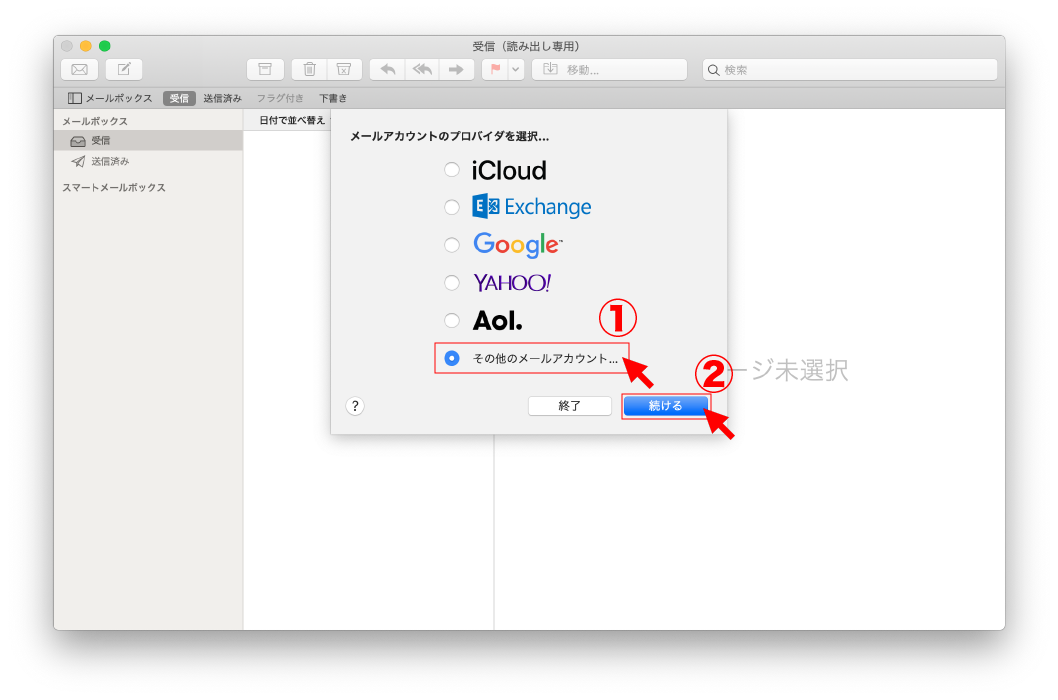Image resolution: width=1058 pixels, height=700 pixels.
Task: Toggle the メールボックス sidebar list
Action: (110, 98)
